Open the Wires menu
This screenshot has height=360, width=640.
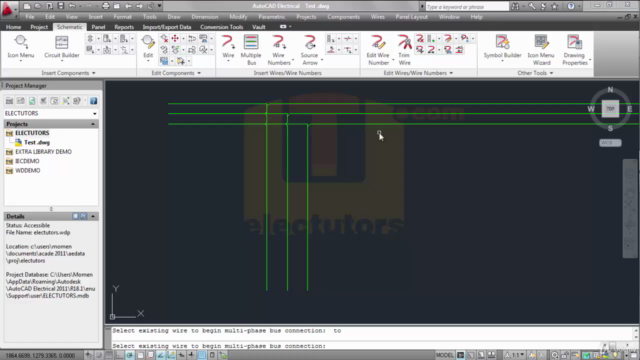[378, 17]
